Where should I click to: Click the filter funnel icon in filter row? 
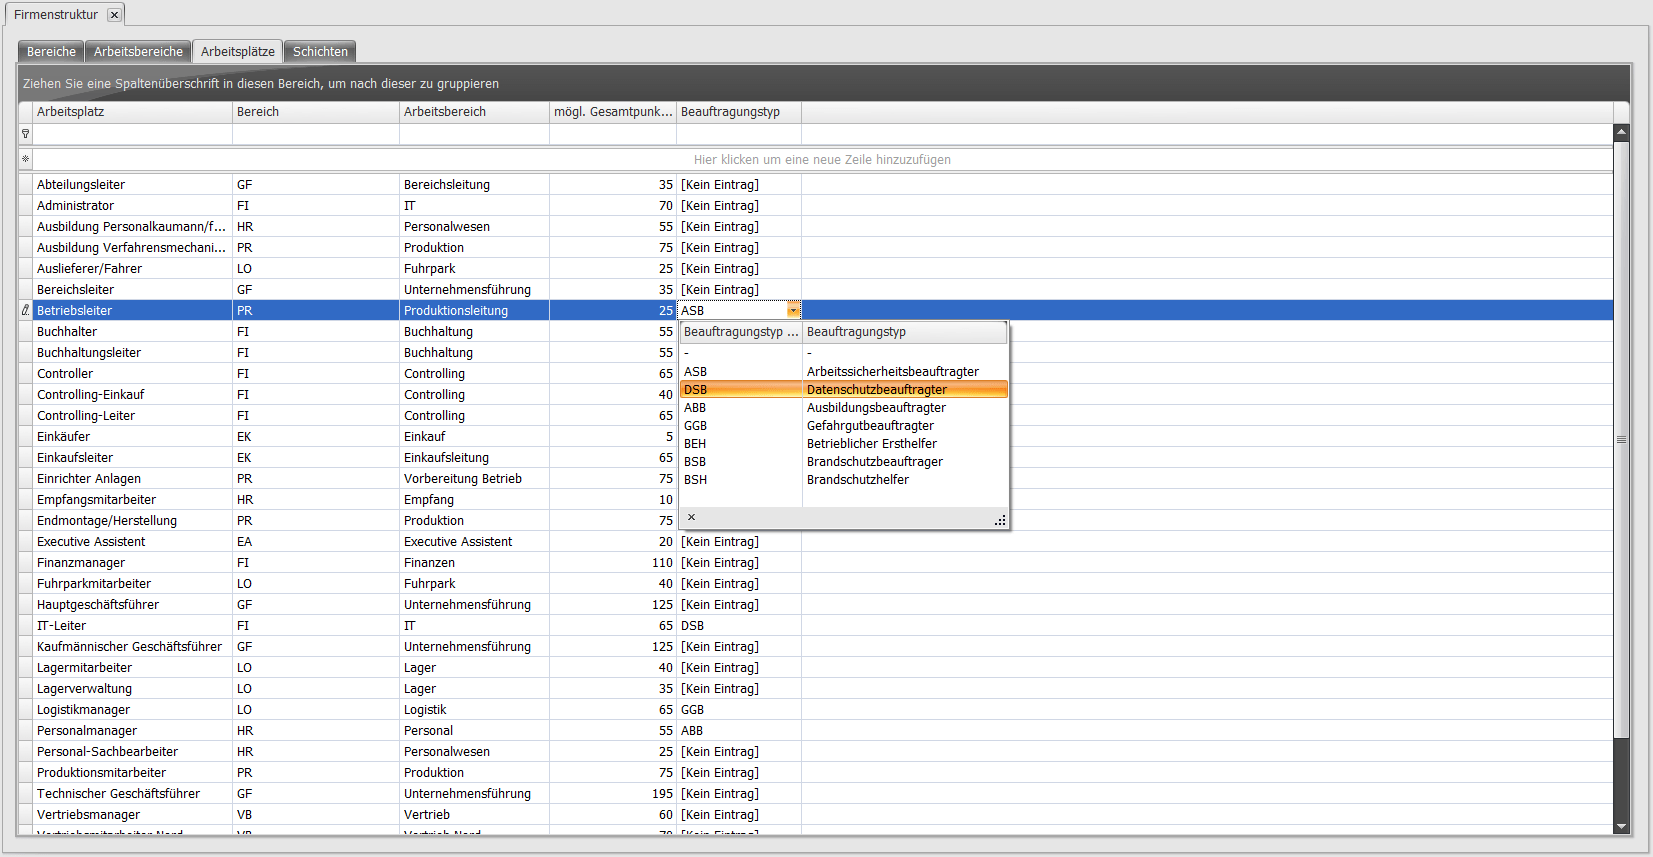click(x=25, y=134)
